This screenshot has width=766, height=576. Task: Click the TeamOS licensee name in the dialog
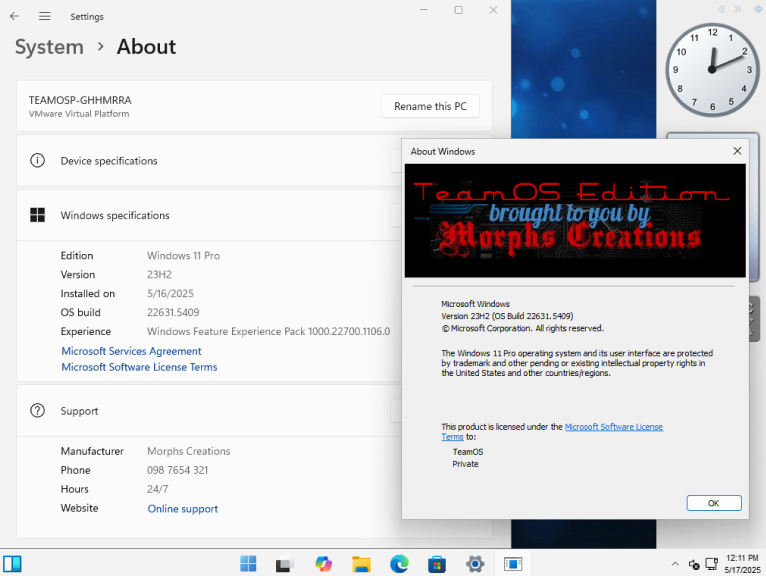[468, 452]
